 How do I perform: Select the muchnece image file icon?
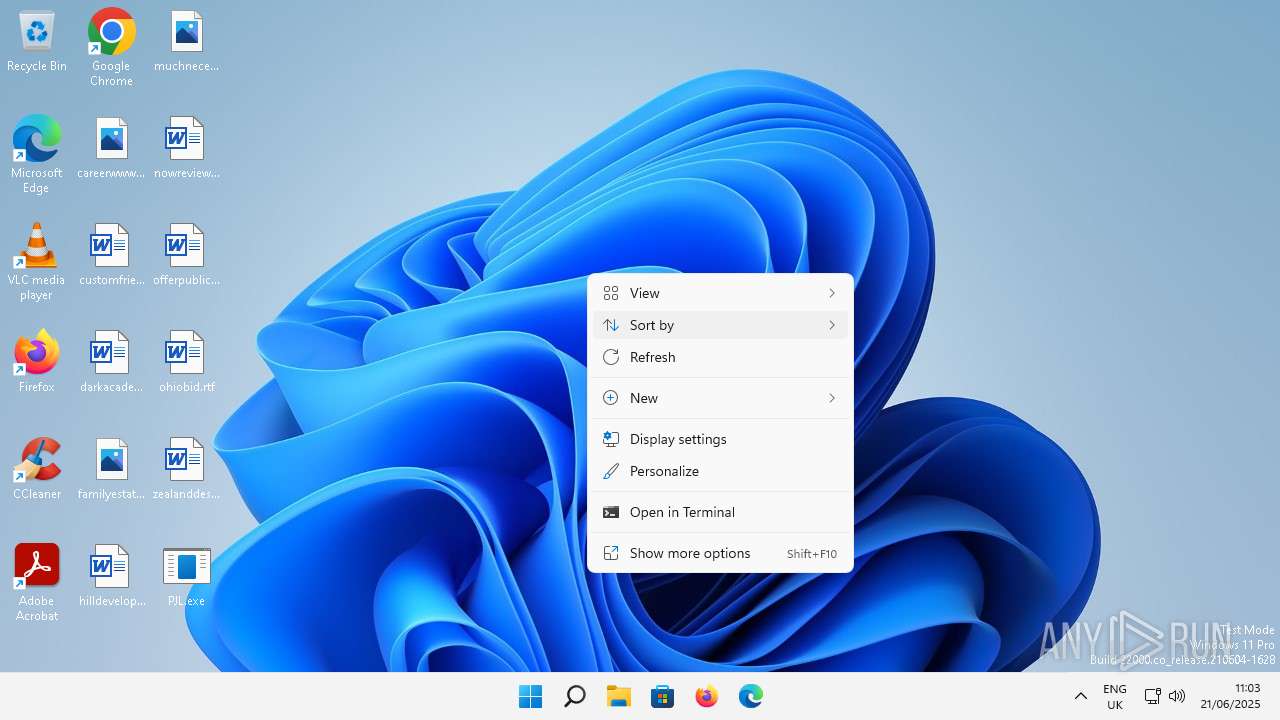[187, 42]
